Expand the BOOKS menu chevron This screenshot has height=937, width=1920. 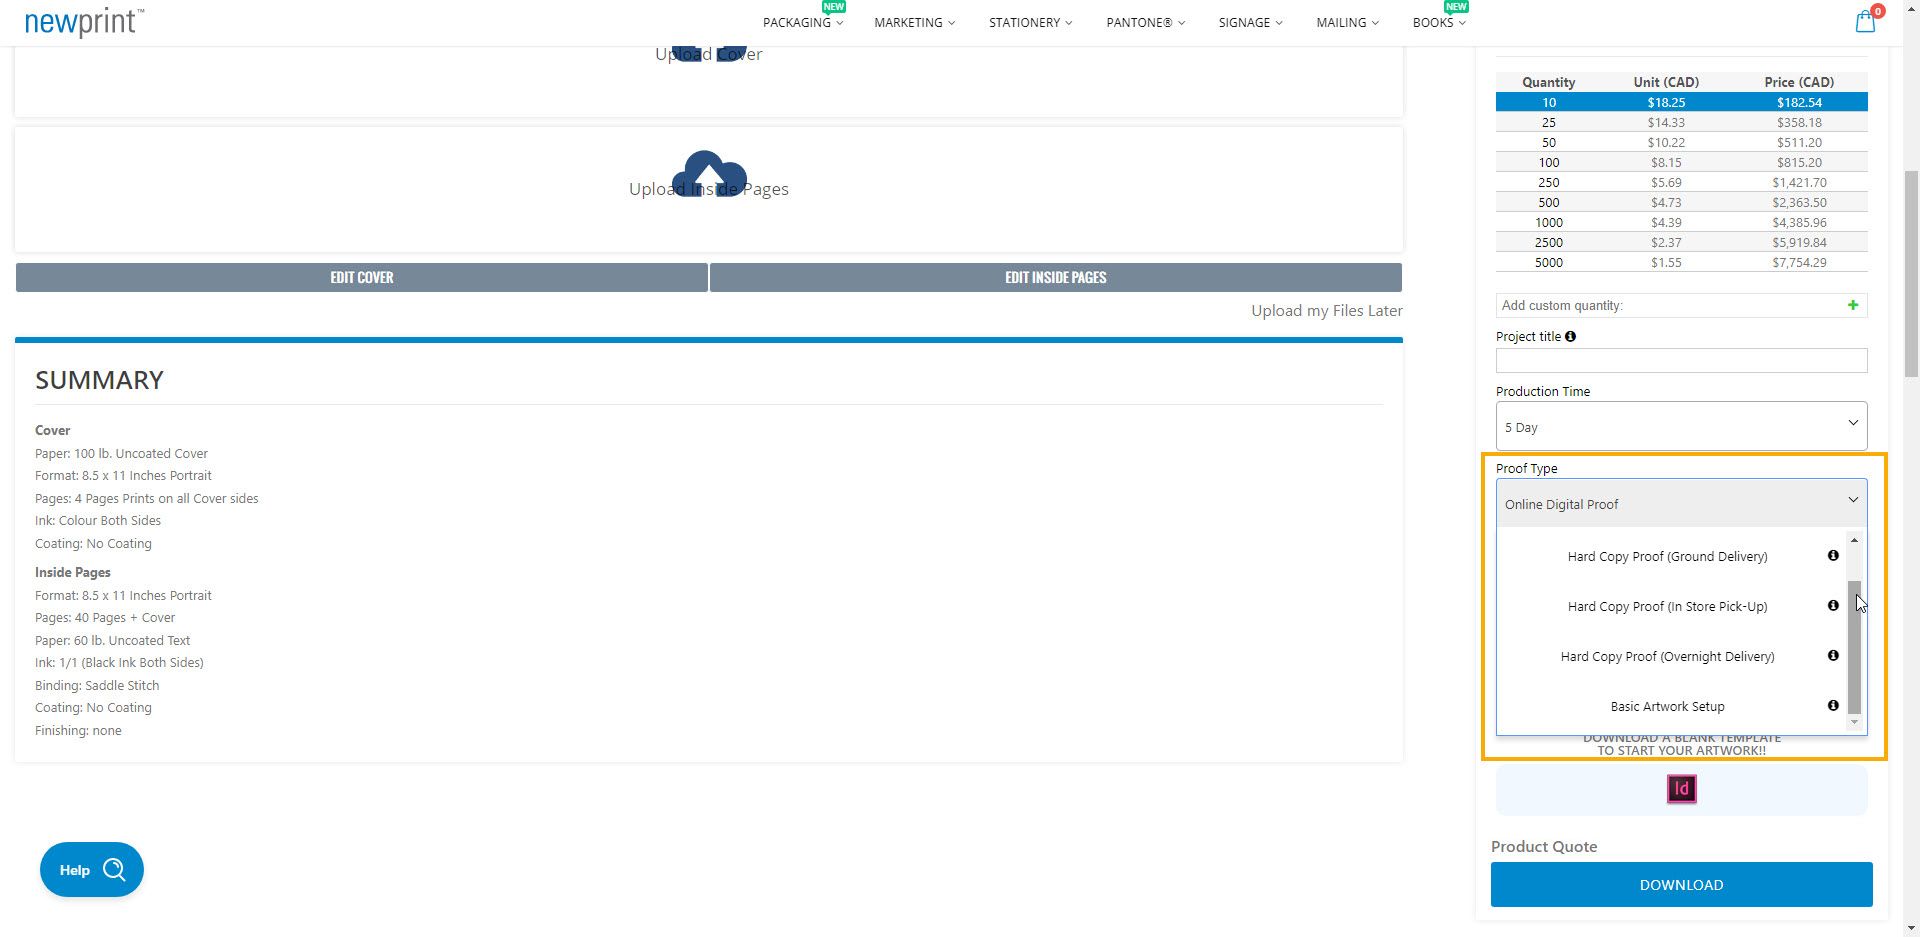point(1463,22)
